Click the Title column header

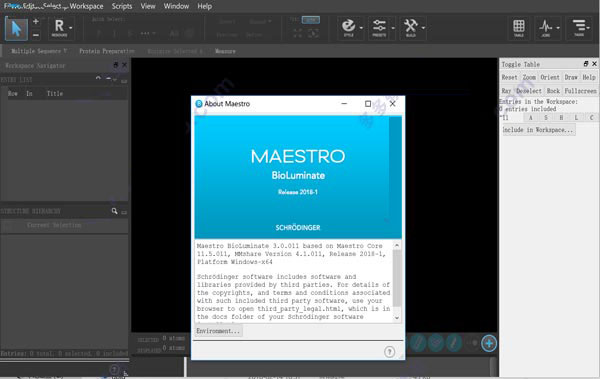coord(55,93)
